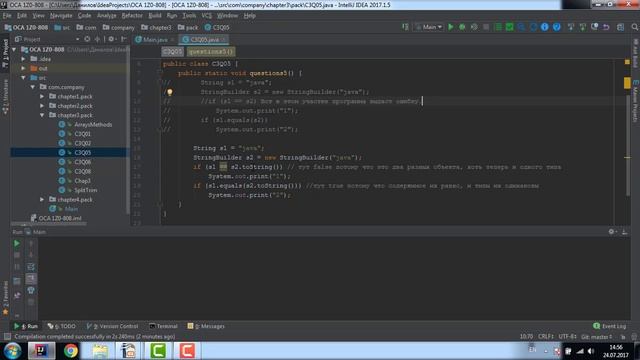The image size is (640, 360).
Task: Open the File menu
Action: point(7,16)
